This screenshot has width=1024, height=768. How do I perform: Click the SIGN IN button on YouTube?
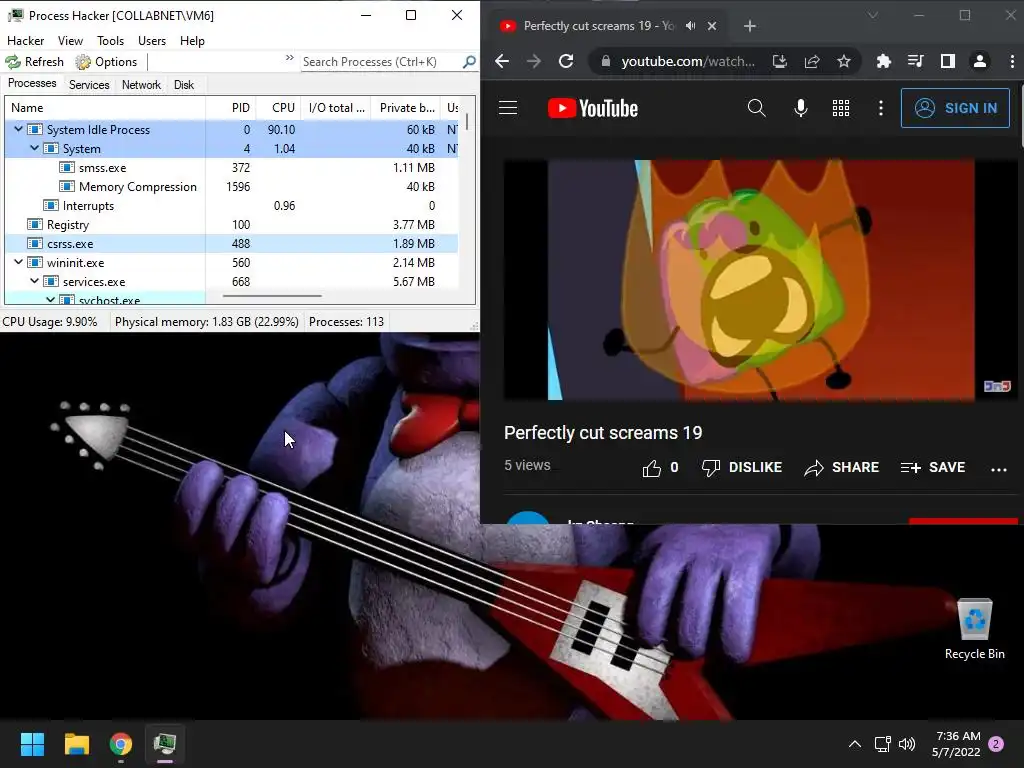pyautogui.click(x=955, y=108)
